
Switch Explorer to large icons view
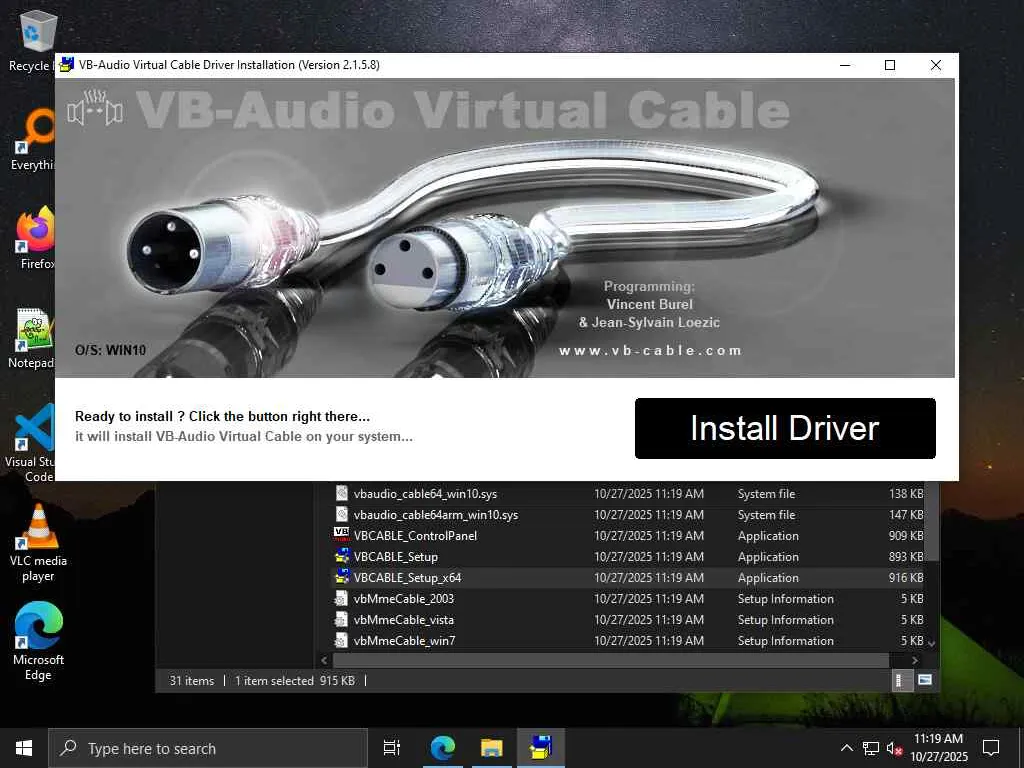[925, 680]
